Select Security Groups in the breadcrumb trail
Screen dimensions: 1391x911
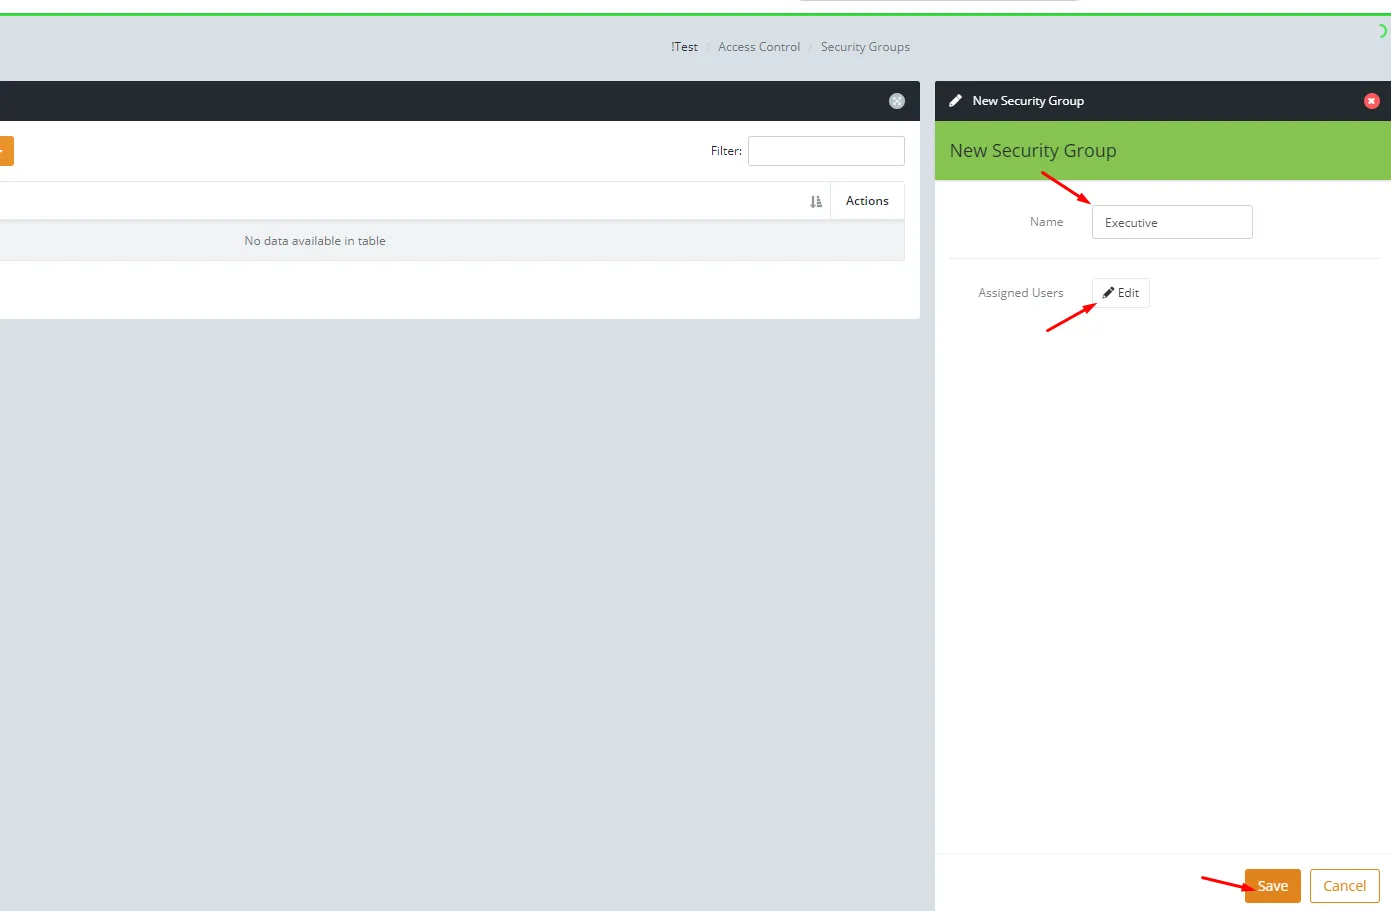point(865,46)
